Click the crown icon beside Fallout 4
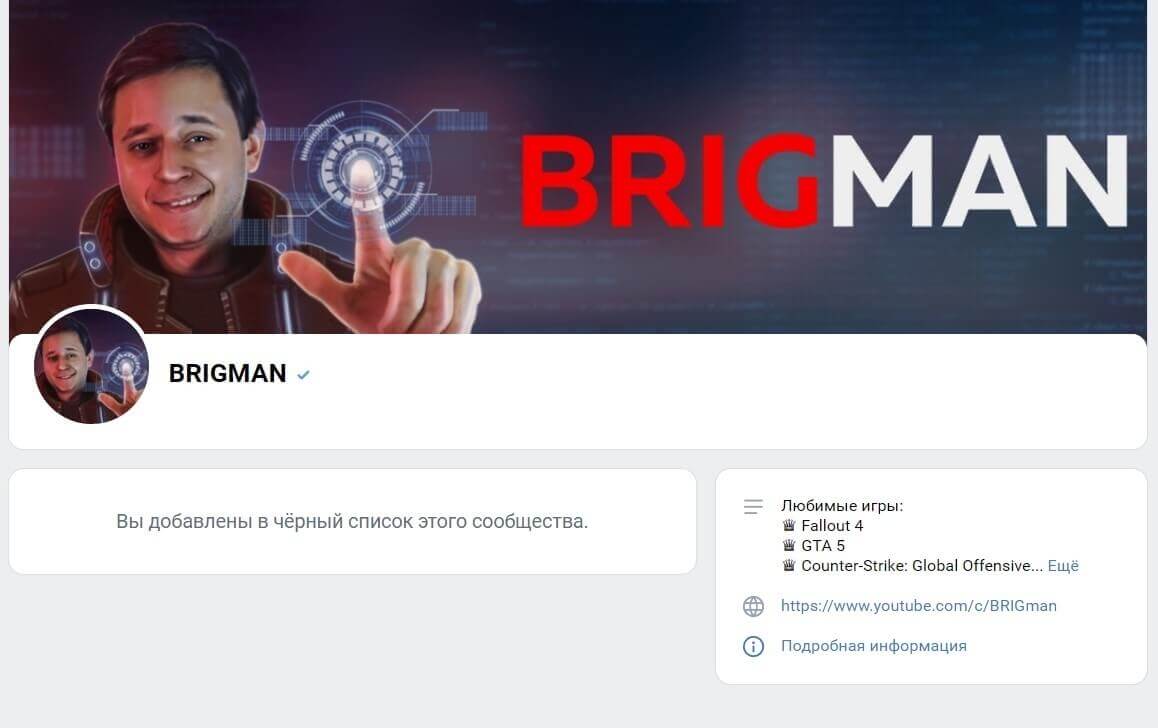 point(789,525)
